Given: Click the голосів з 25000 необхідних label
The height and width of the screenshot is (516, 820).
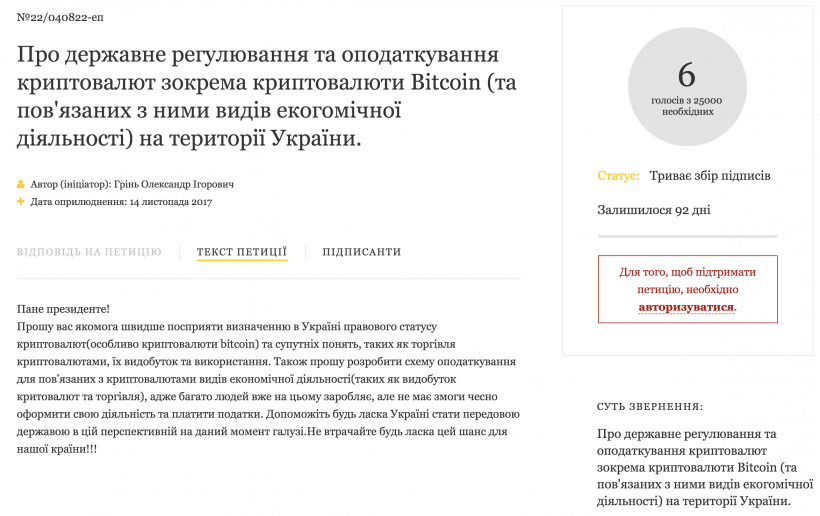Looking at the screenshot, I should (687, 106).
